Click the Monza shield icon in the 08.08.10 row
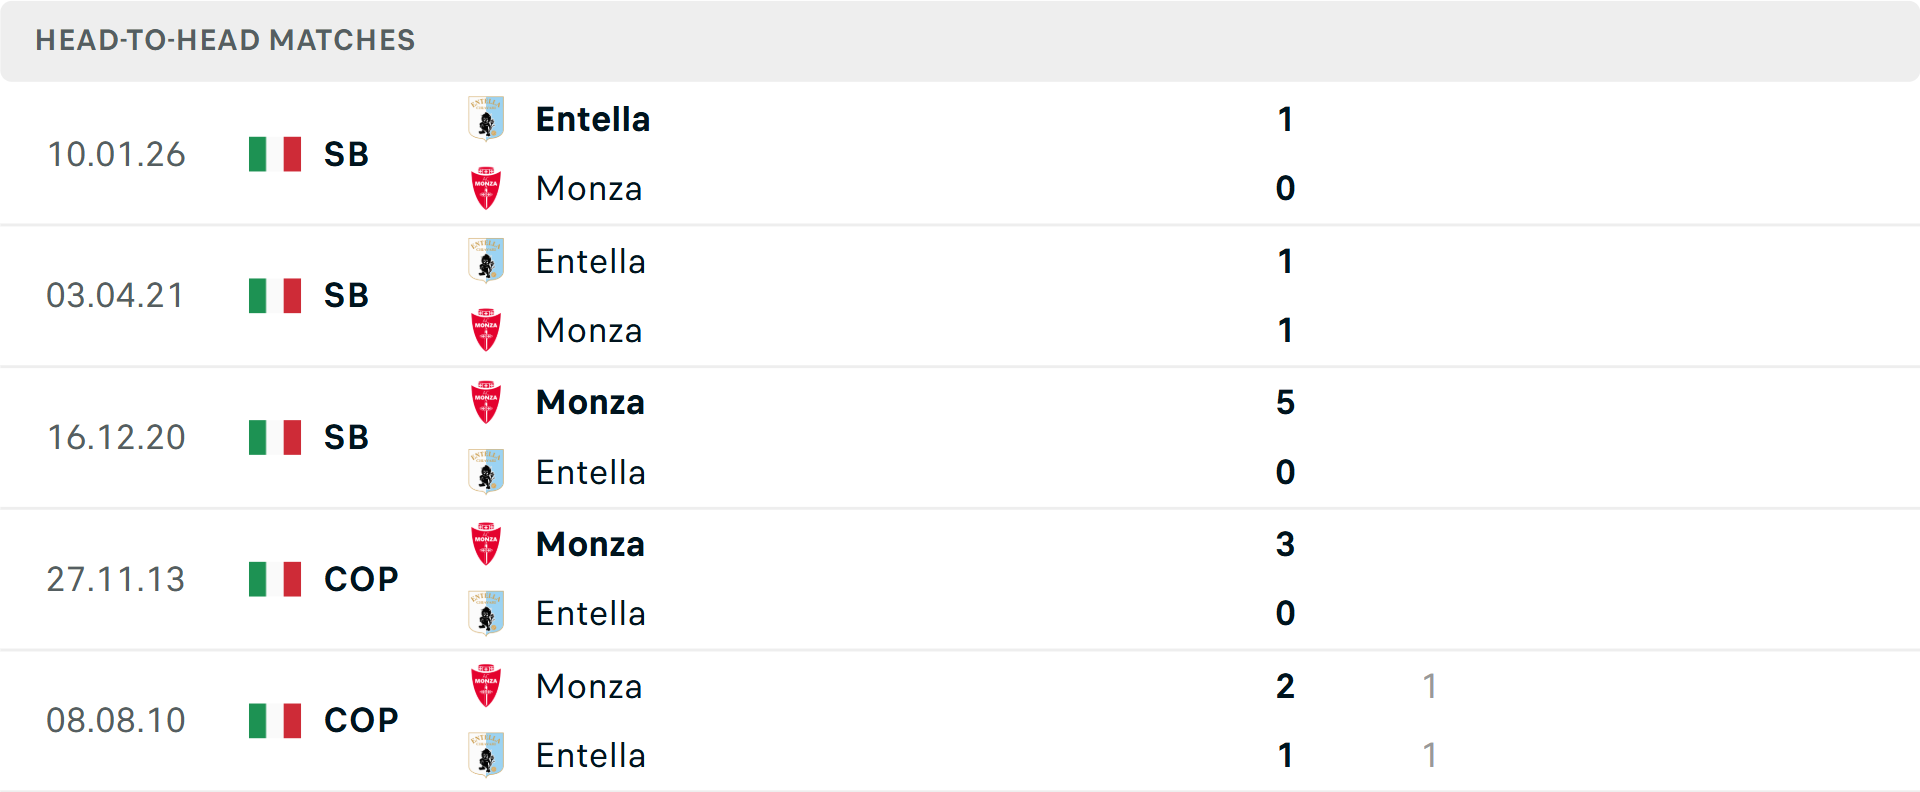 486,686
